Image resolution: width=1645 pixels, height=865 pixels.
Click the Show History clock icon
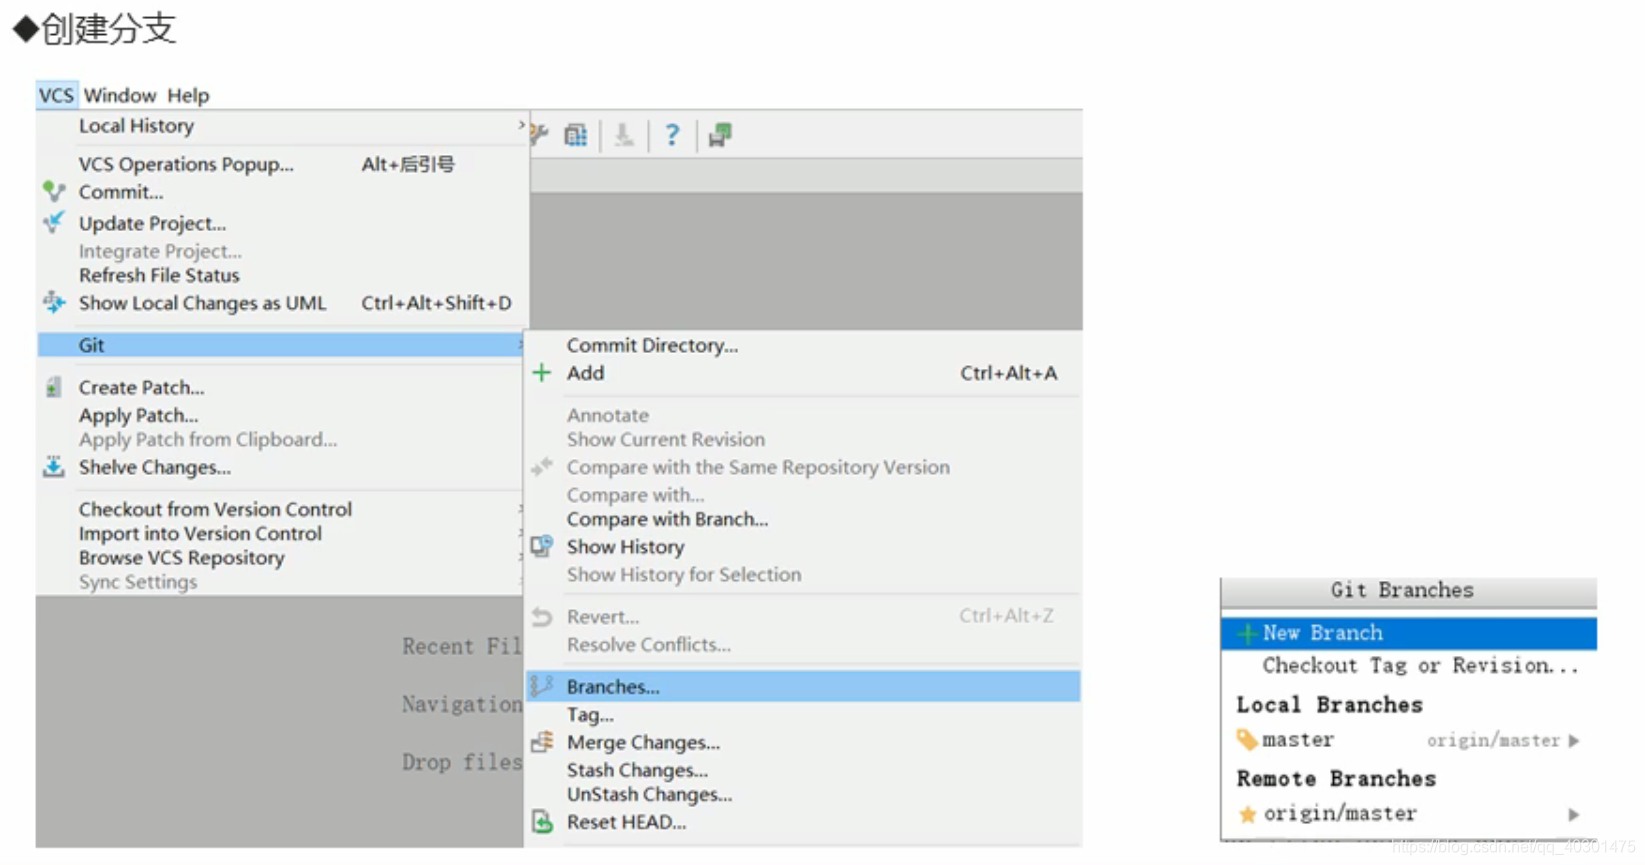(542, 546)
